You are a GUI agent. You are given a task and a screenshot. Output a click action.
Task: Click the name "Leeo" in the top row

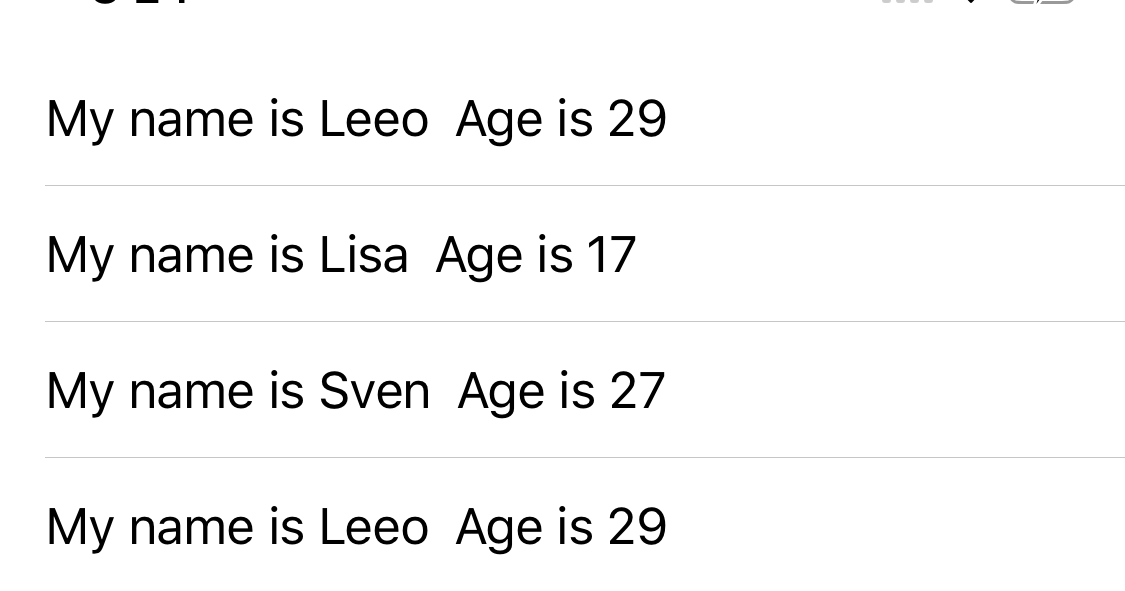373,119
